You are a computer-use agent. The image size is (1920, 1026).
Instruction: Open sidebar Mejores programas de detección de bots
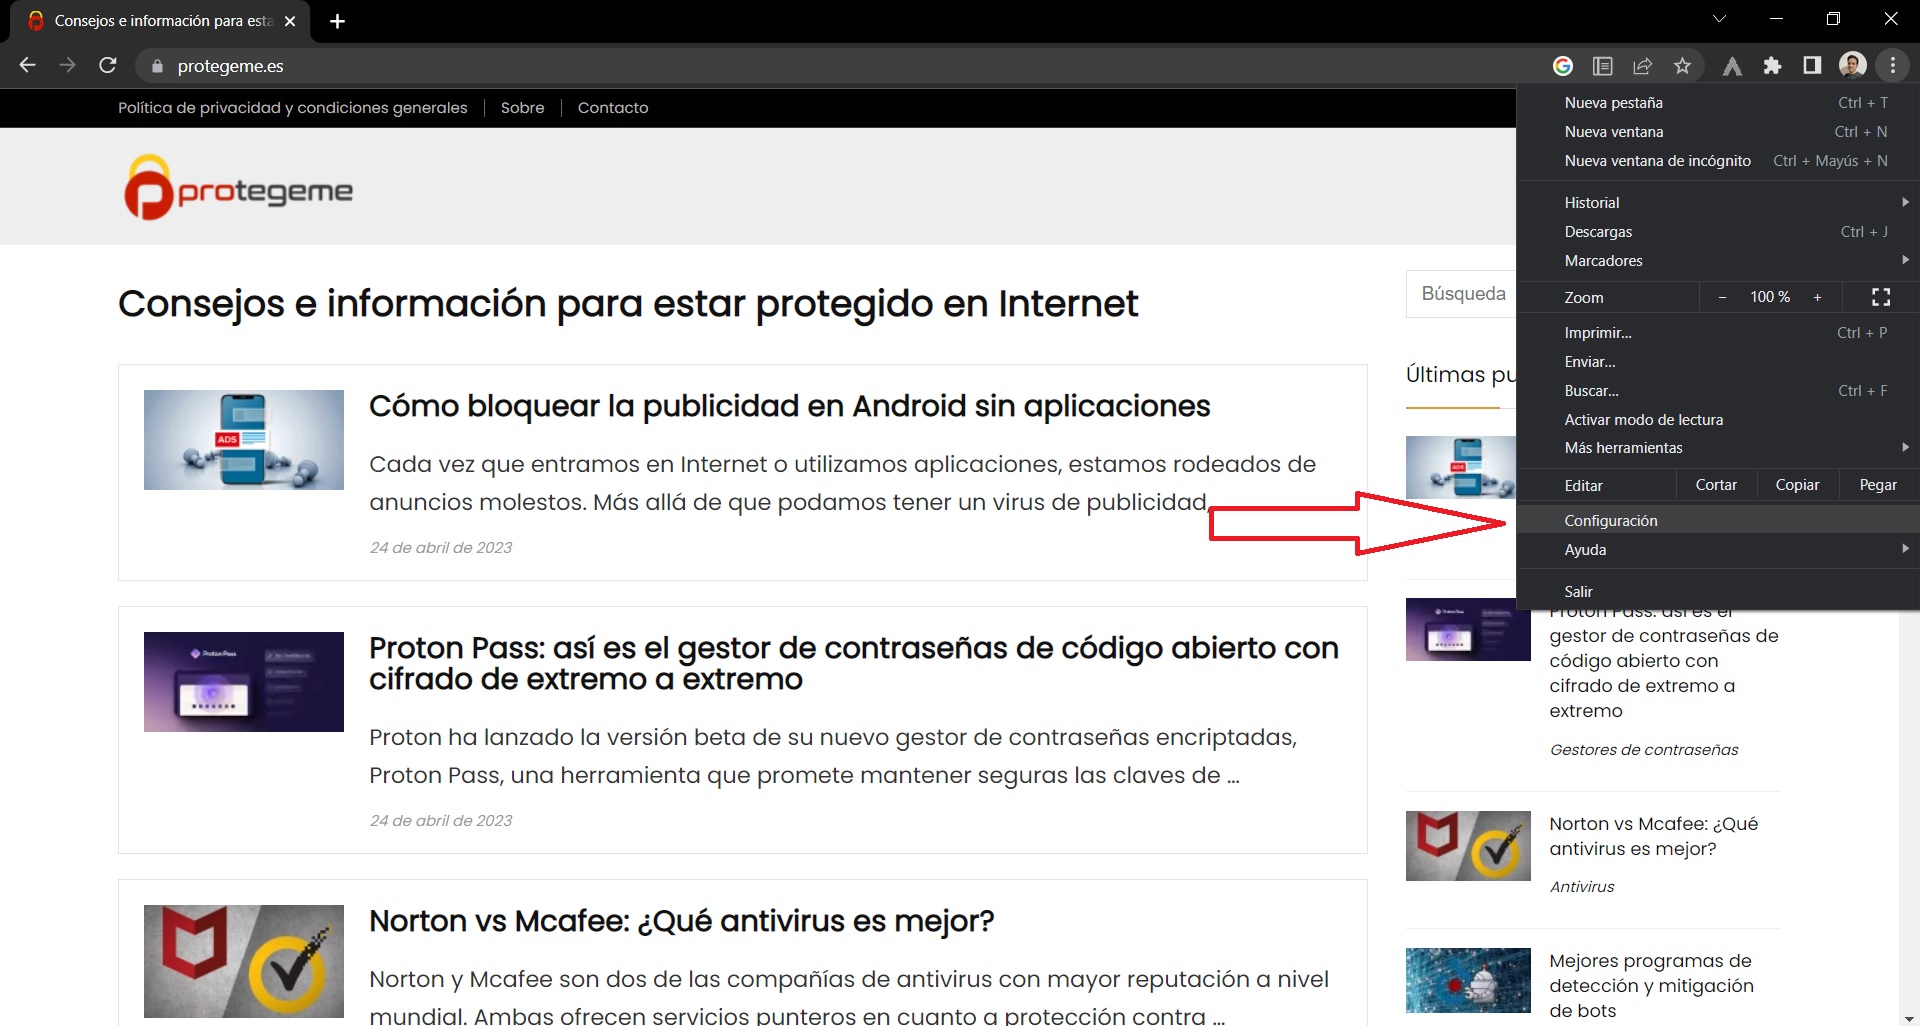(1651, 986)
